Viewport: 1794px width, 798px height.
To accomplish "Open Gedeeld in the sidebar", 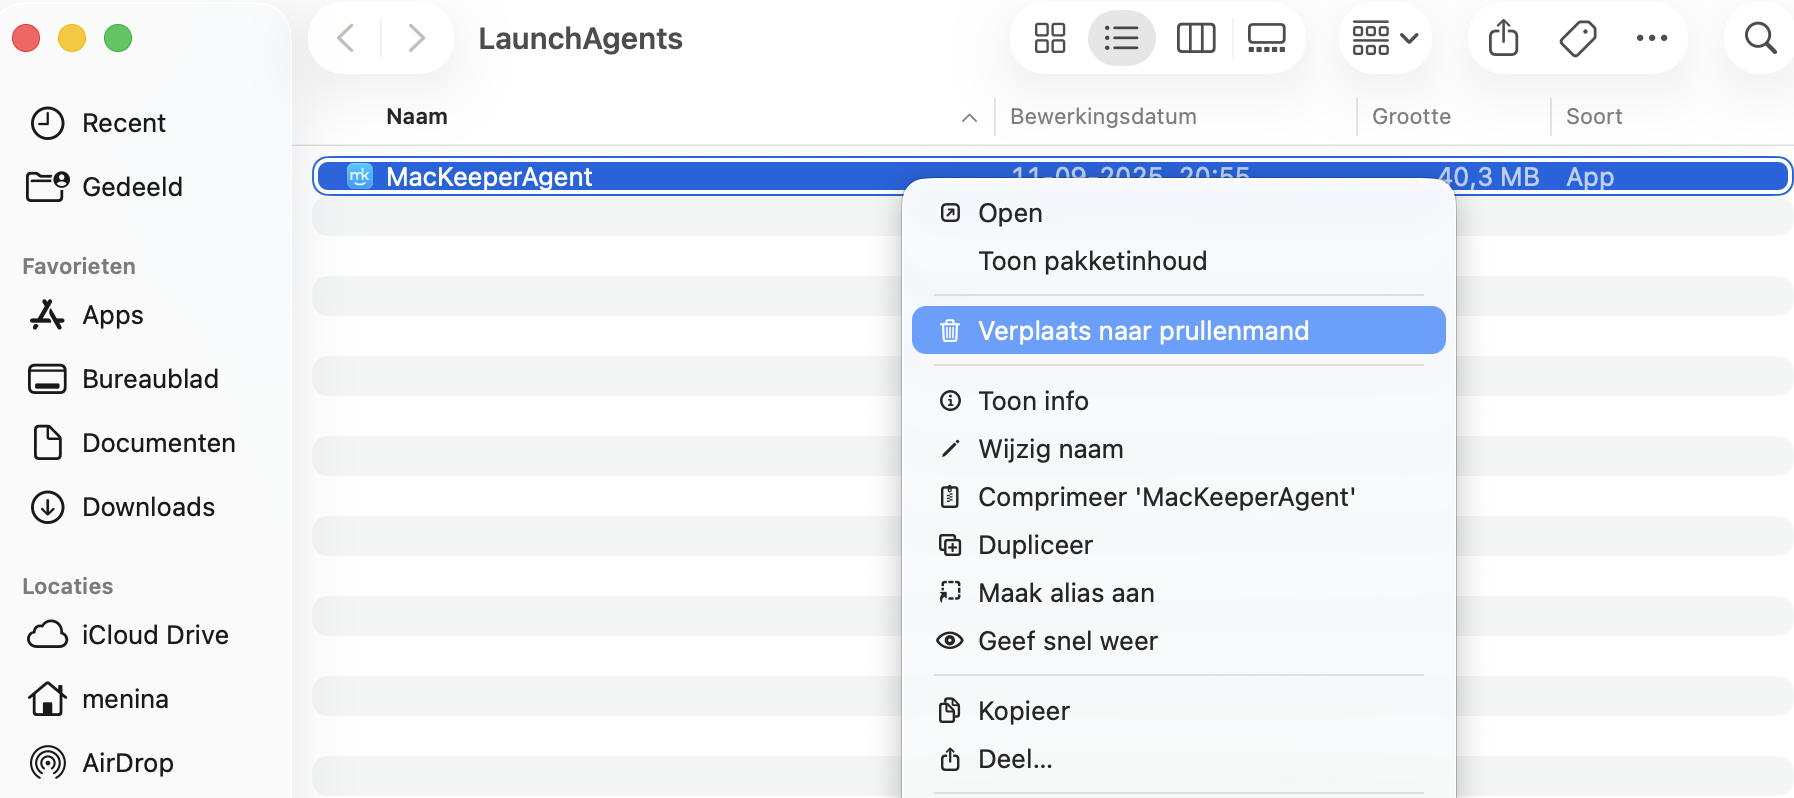I will (105, 187).
